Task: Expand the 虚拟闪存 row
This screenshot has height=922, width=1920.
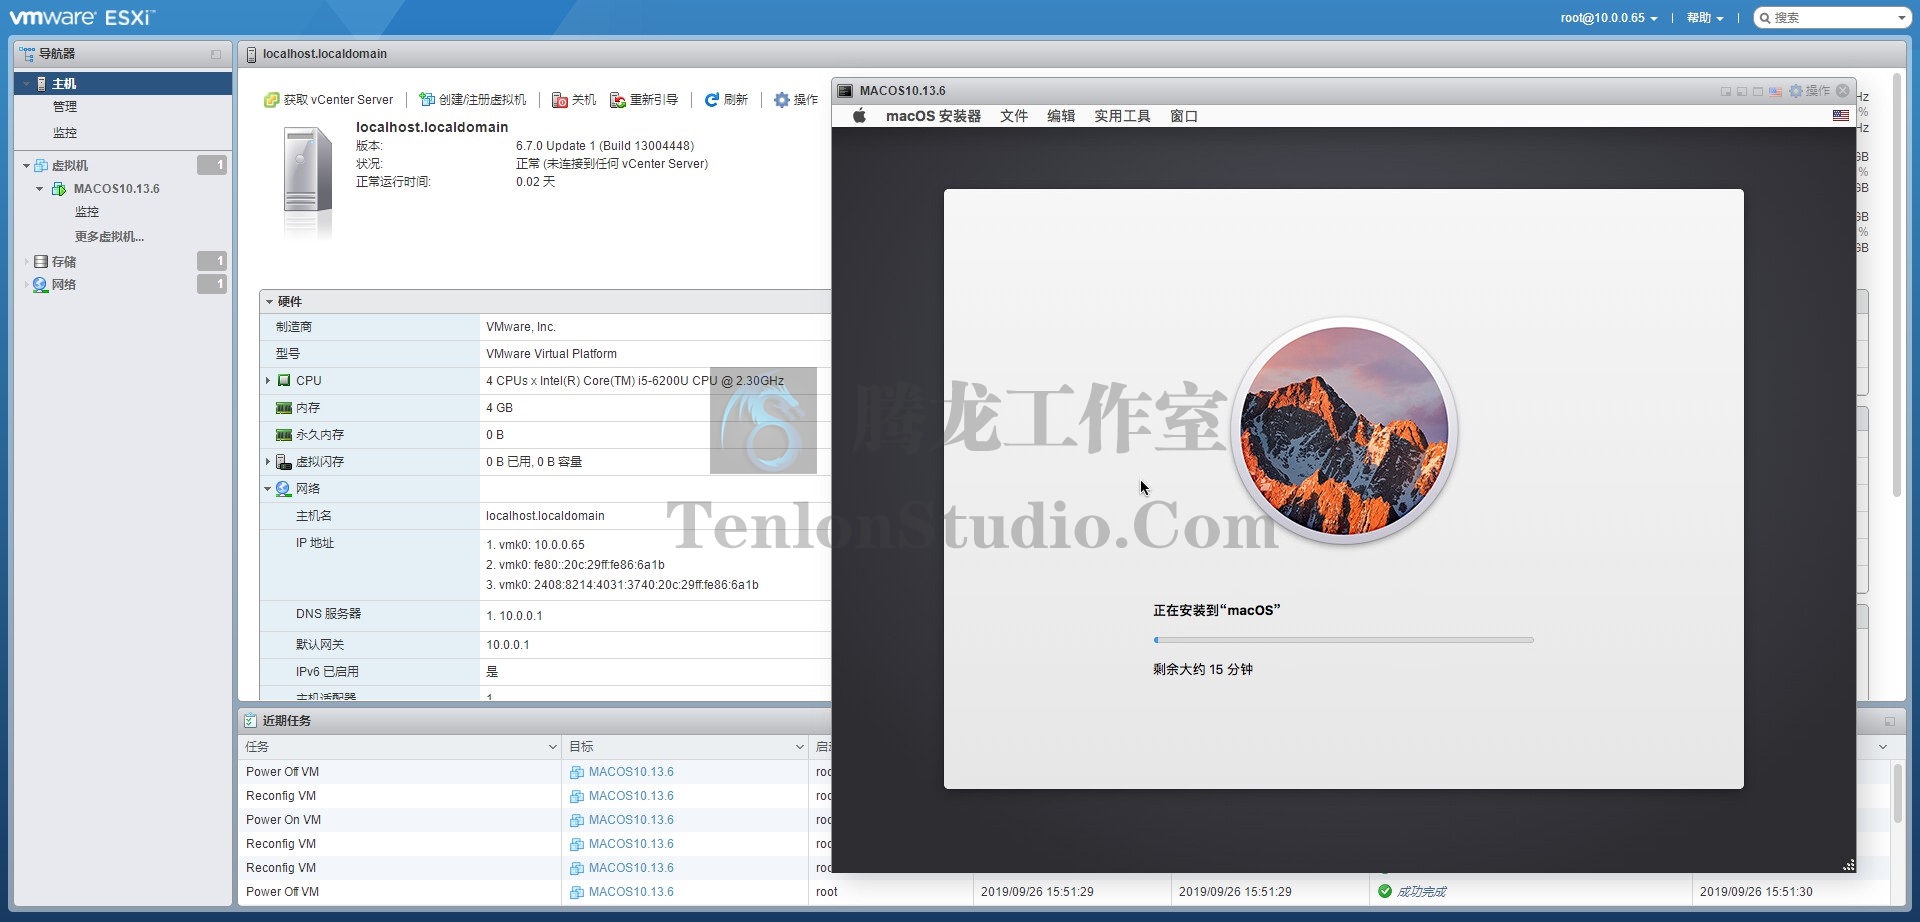Action: point(268,462)
